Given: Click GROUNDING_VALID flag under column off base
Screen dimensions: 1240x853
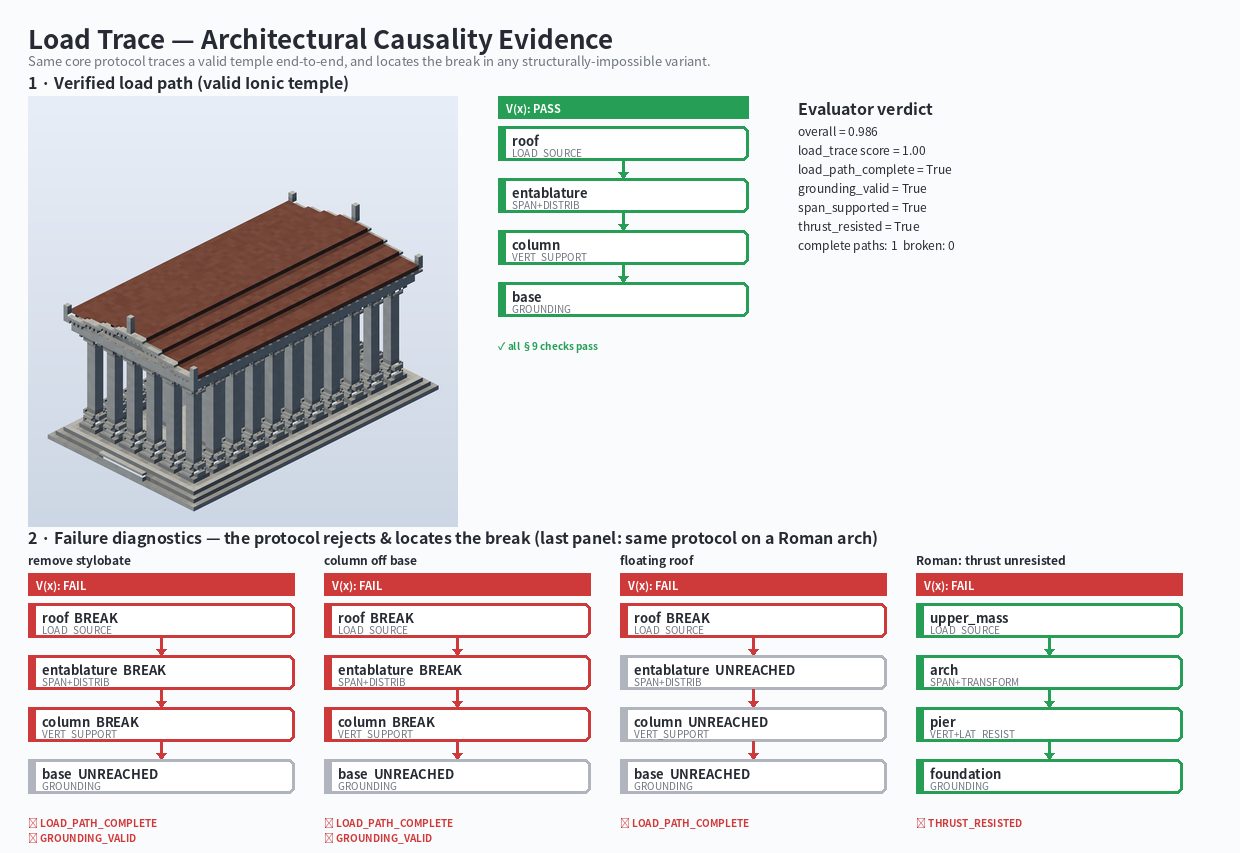Looking at the screenshot, I should point(378,838).
